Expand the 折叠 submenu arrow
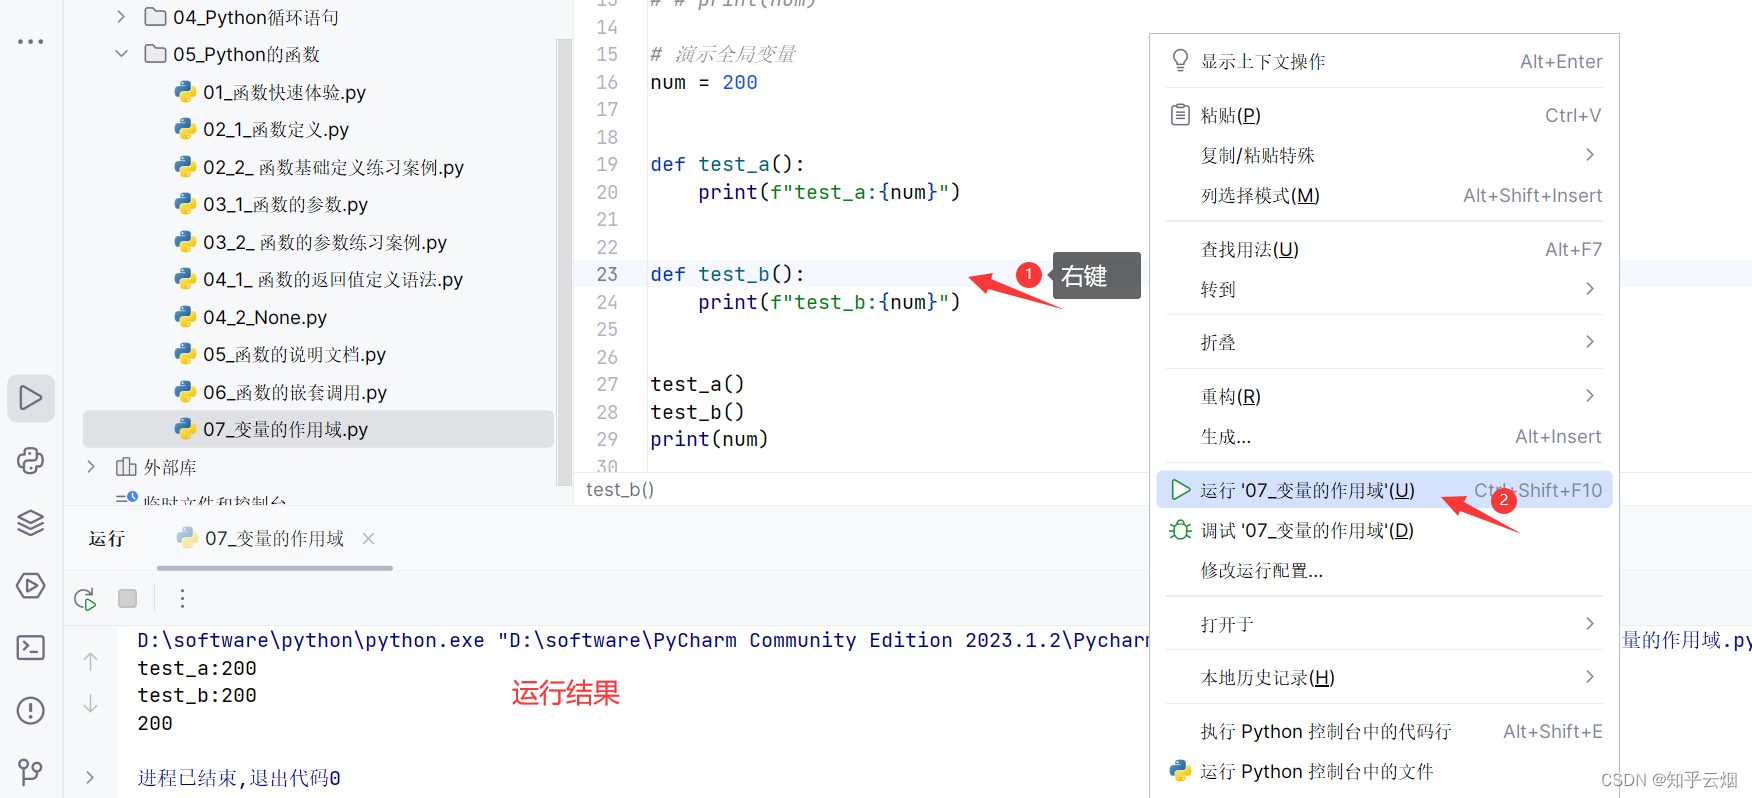 pyautogui.click(x=1590, y=342)
